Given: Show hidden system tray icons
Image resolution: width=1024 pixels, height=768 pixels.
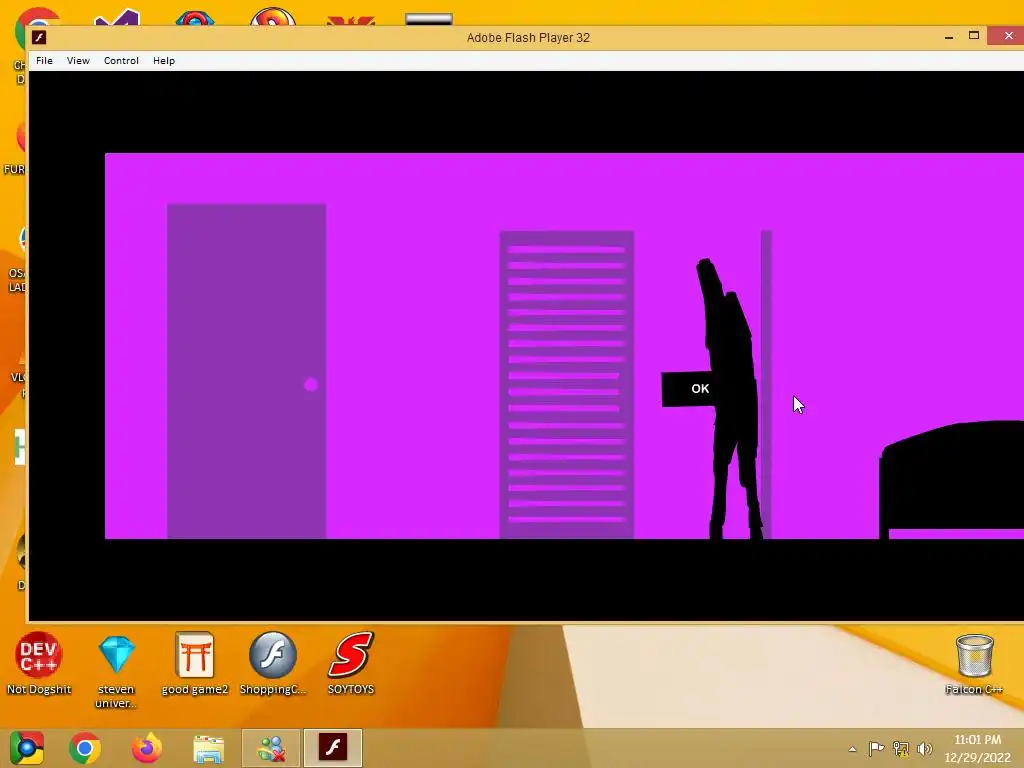Looking at the screenshot, I should (852, 749).
